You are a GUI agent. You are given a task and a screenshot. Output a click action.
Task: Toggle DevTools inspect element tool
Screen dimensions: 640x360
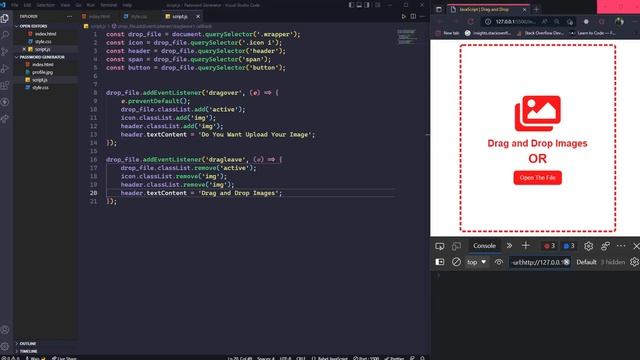440,246
